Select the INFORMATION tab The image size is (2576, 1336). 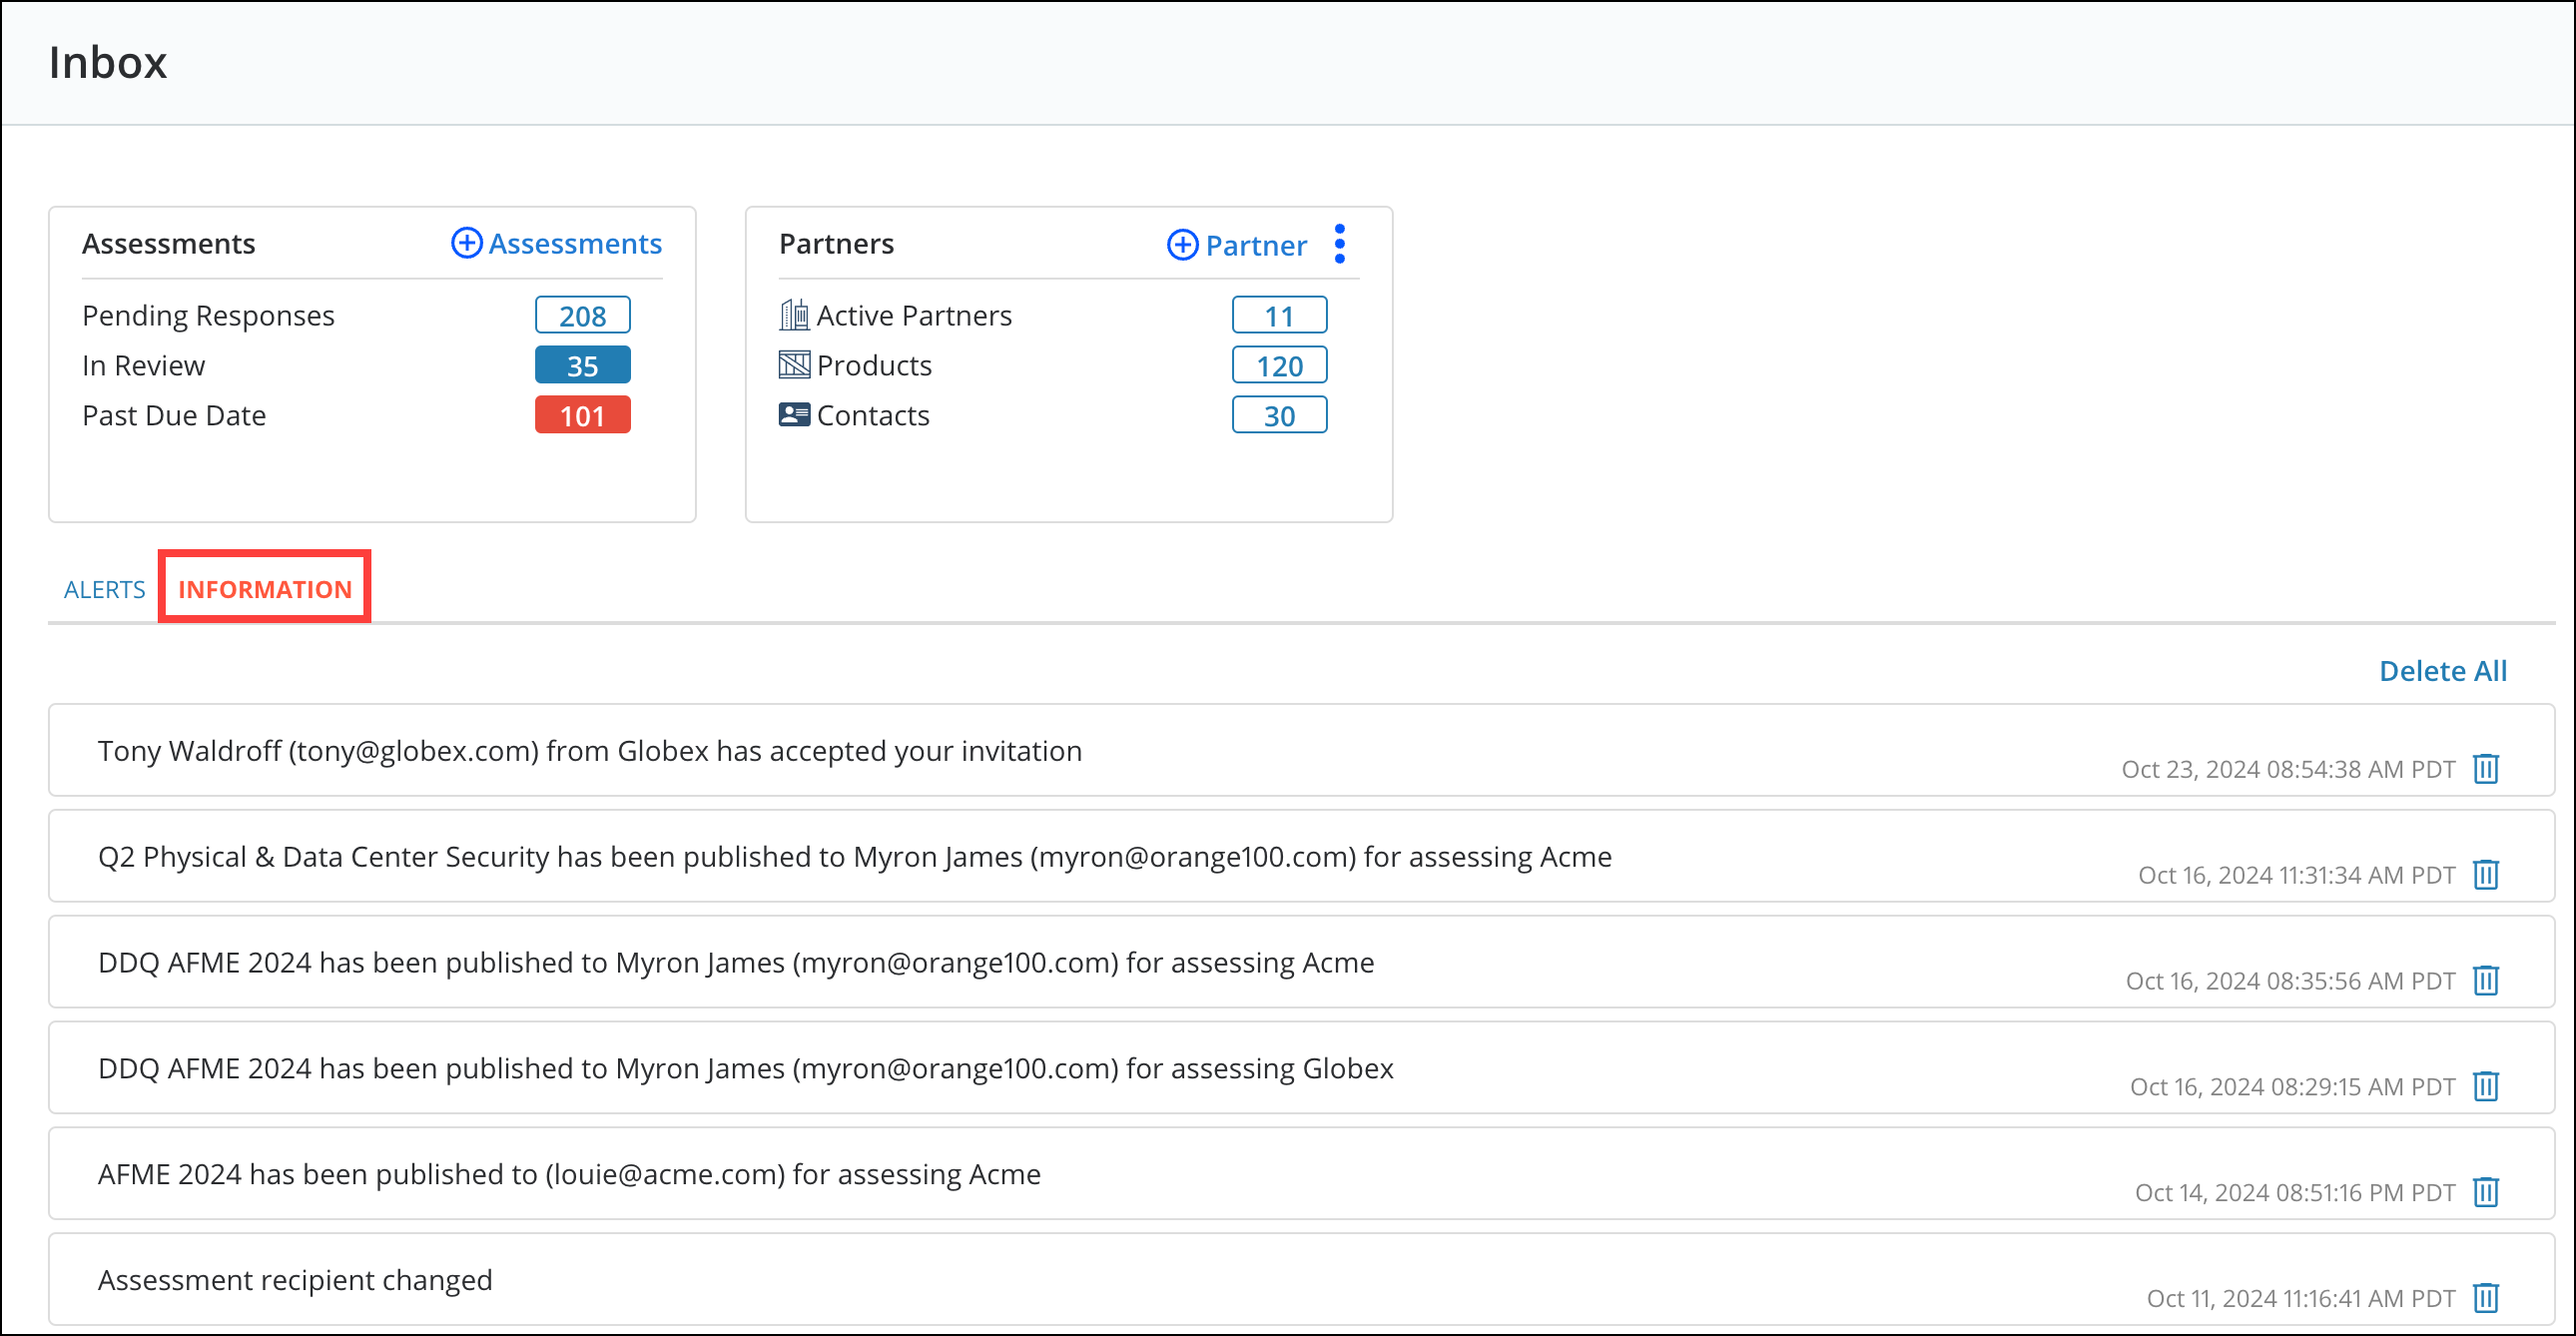pos(263,589)
